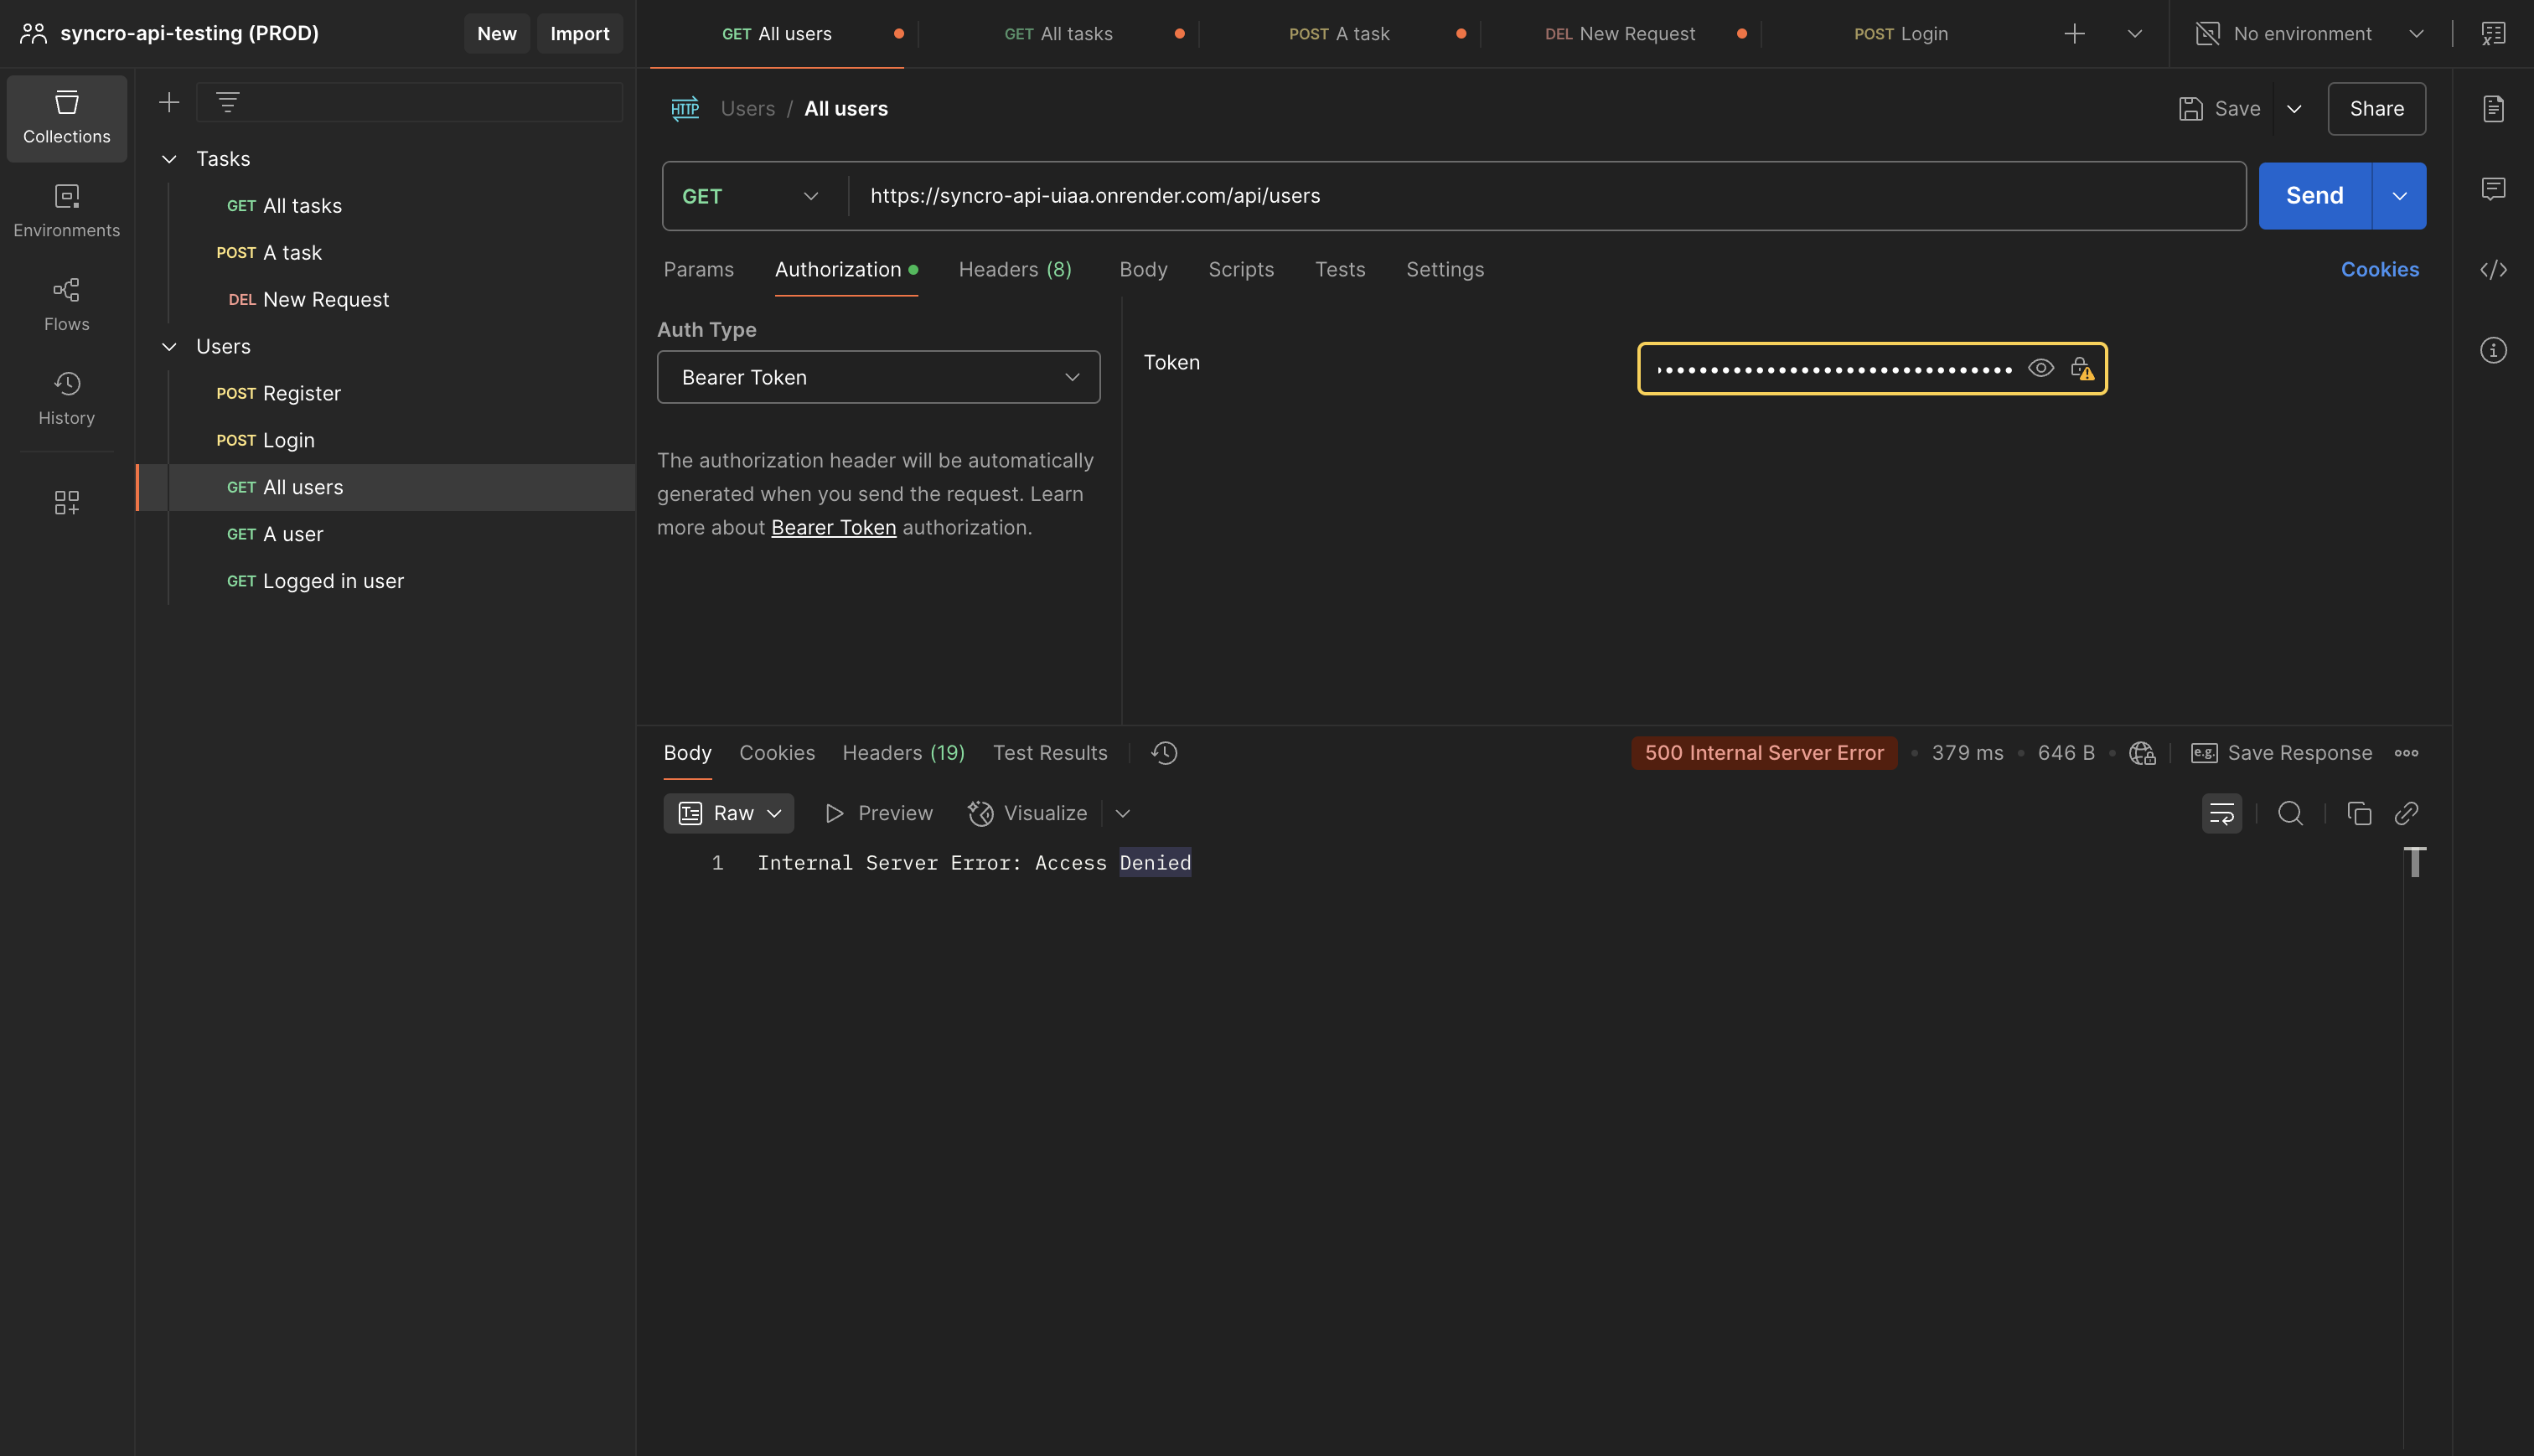Open the No environment selector
This screenshot has width=2534, height=1456.
[2309, 34]
